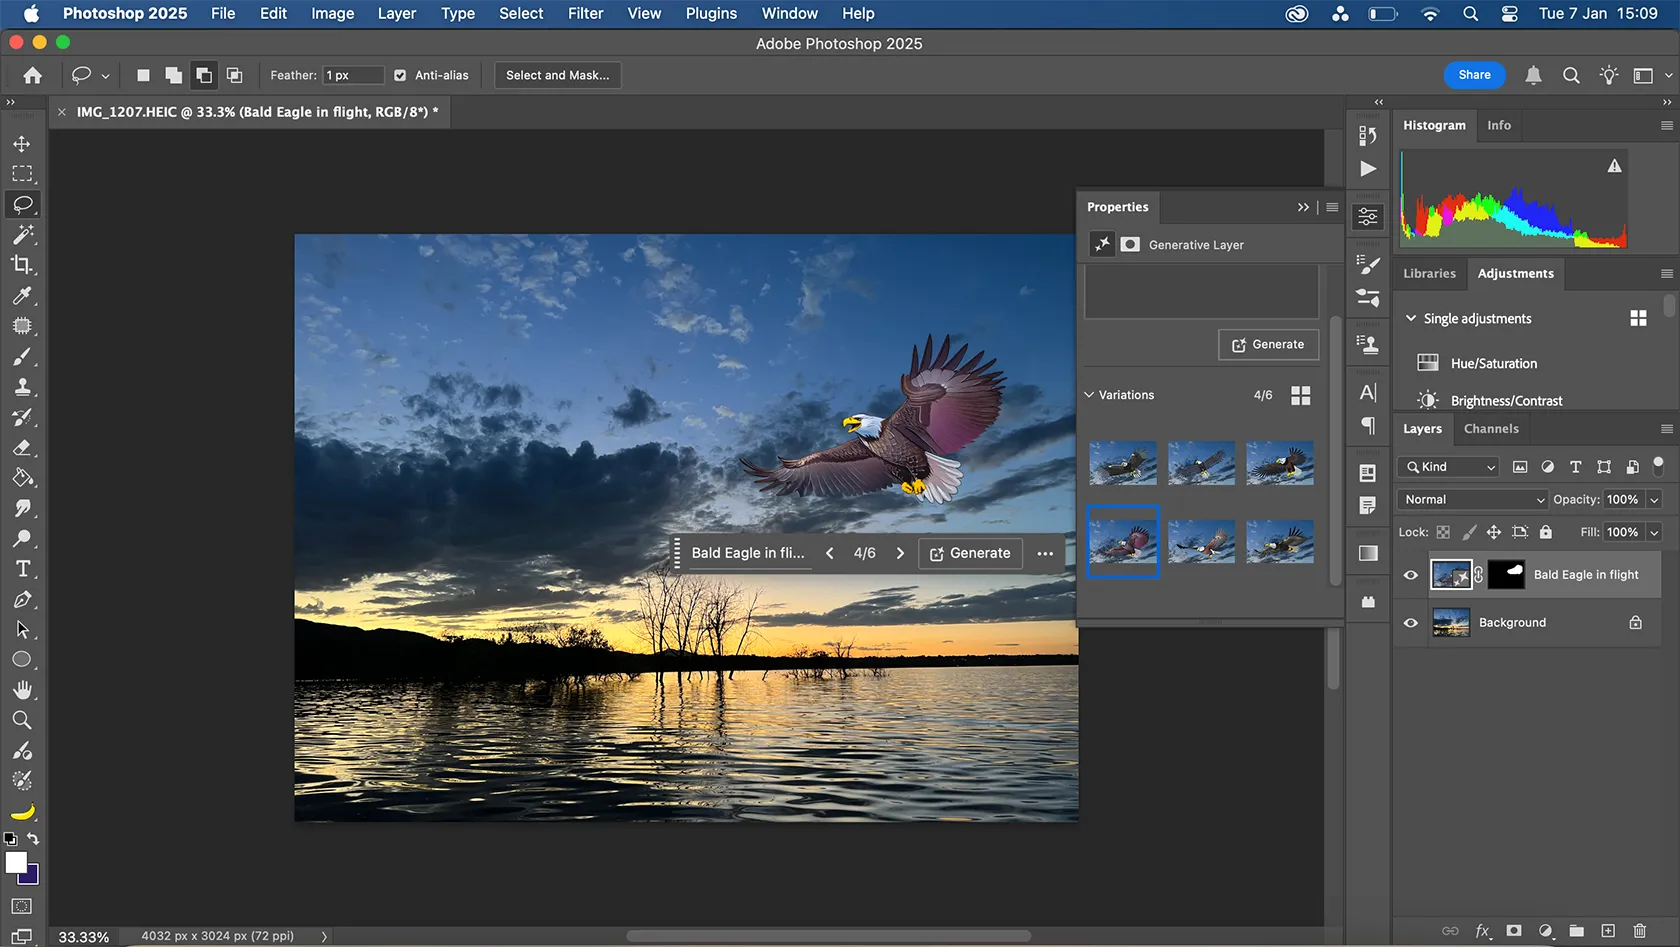Hide the Bald Eagle in flight layer
Screen dimensions: 1680x947
pyautogui.click(x=1410, y=575)
